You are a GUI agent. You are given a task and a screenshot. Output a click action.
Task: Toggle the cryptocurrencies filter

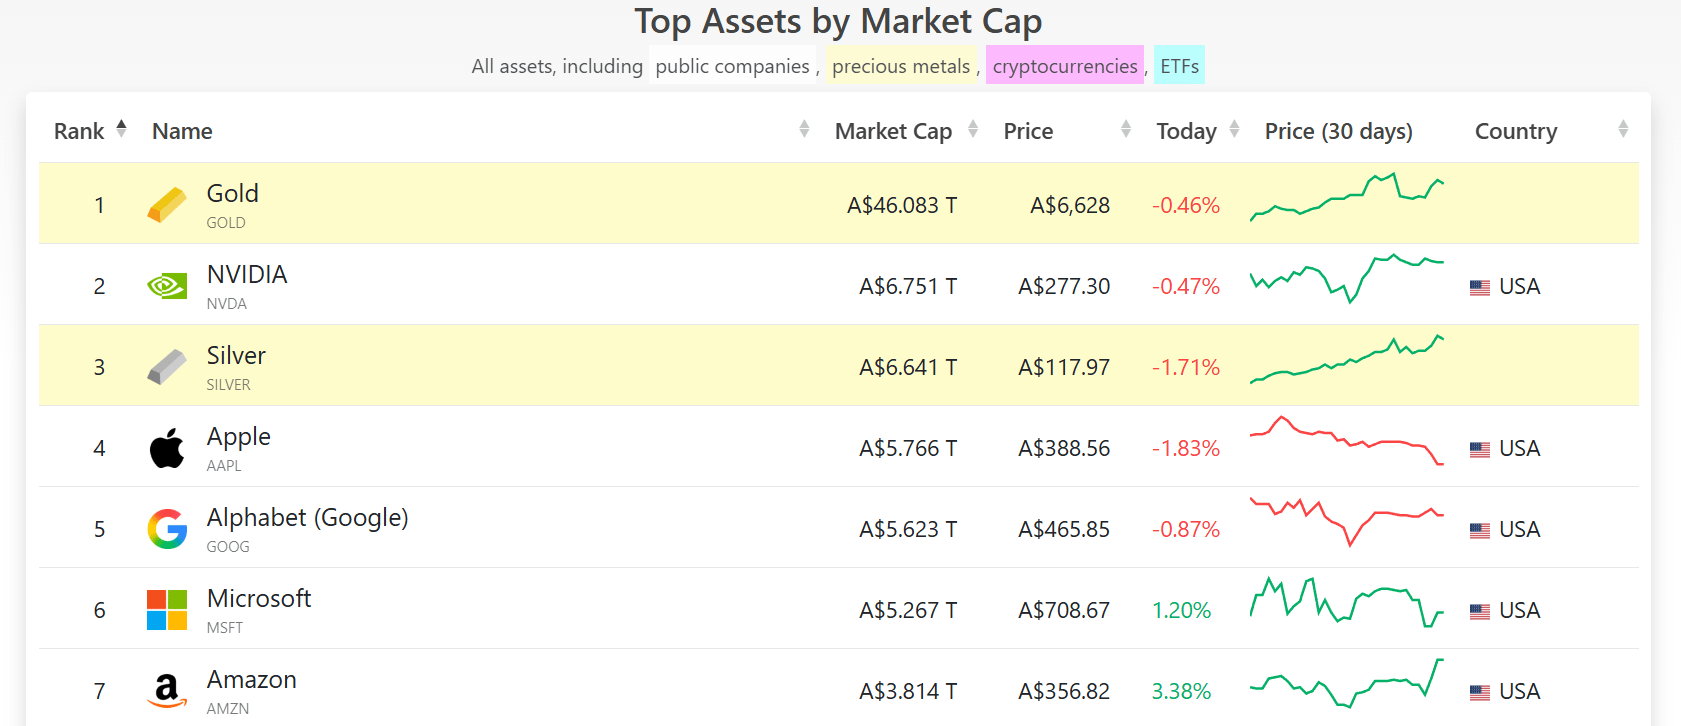[1064, 66]
